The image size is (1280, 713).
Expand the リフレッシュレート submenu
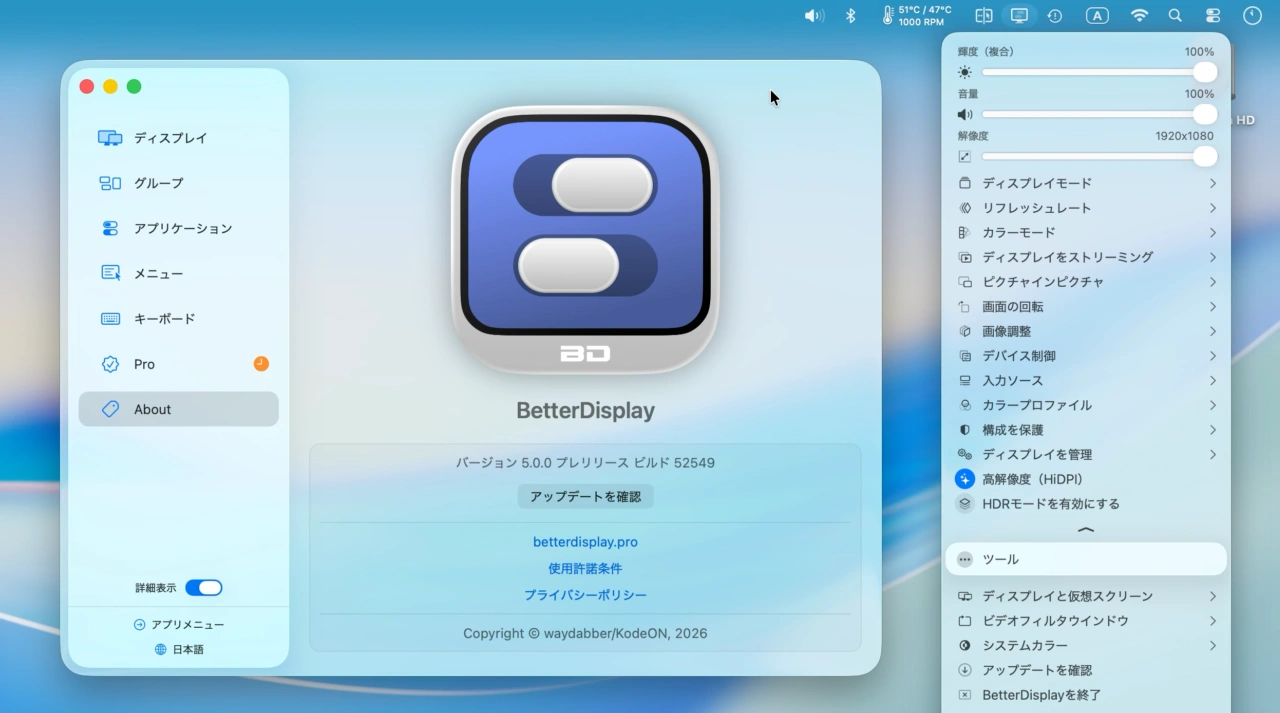(x=1086, y=208)
